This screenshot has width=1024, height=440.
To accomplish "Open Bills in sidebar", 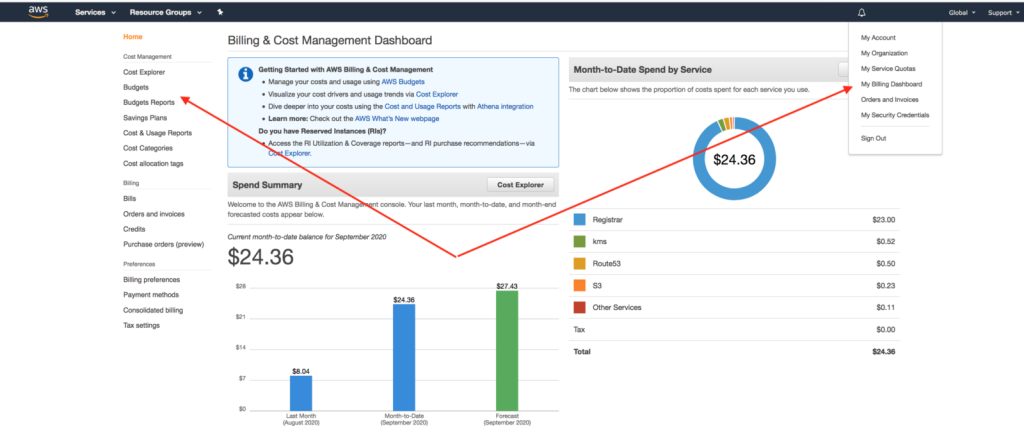I will (x=129, y=198).
